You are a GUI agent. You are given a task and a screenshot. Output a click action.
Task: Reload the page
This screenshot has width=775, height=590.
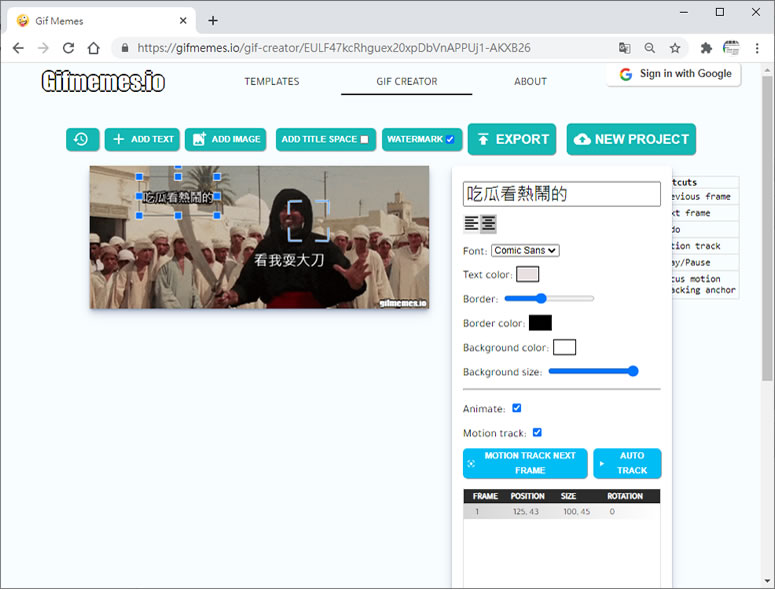[68, 48]
